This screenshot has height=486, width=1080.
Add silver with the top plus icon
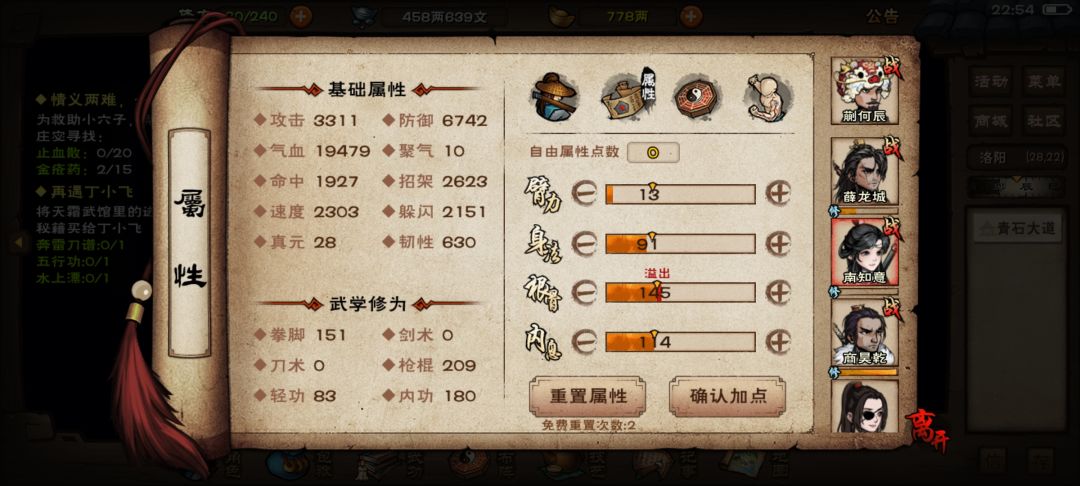click(x=691, y=16)
